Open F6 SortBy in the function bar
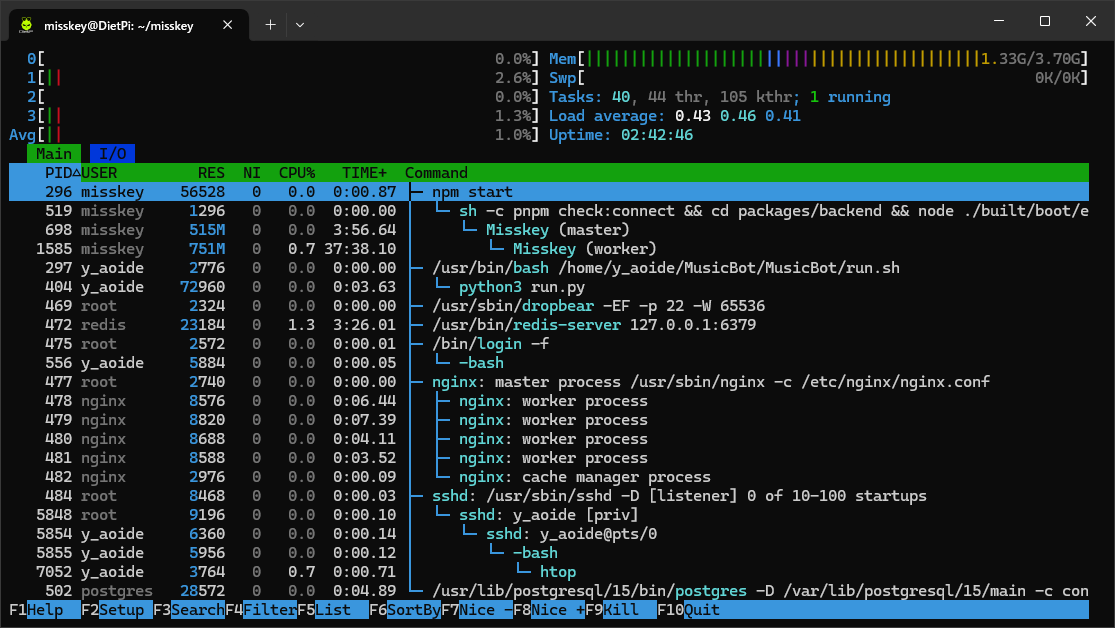This screenshot has width=1115, height=628. point(405,610)
